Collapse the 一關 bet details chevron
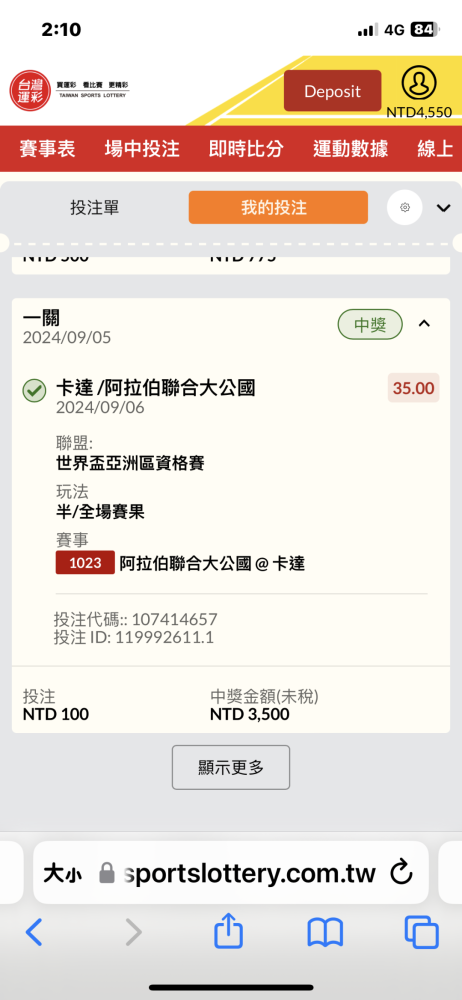Image resolution: width=462 pixels, height=1000 pixels. click(x=424, y=324)
